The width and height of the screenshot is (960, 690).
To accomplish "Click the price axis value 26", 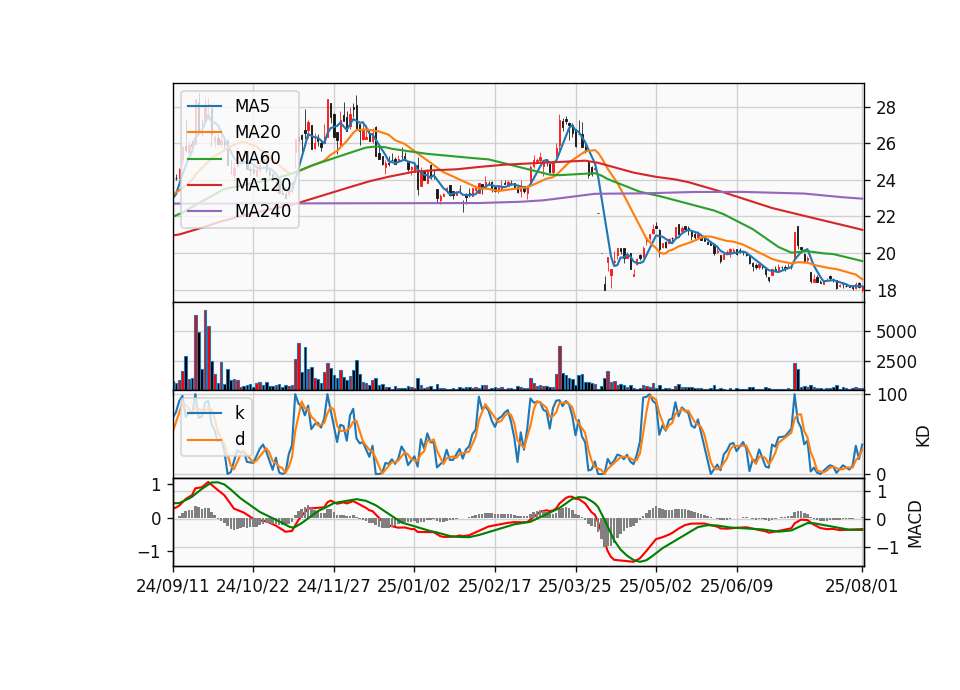I will coord(886,144).
